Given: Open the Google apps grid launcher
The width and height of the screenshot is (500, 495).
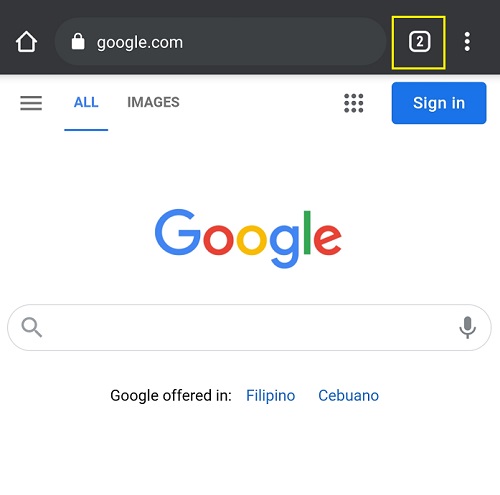Looking at the screenshot, I should [354, 103].
